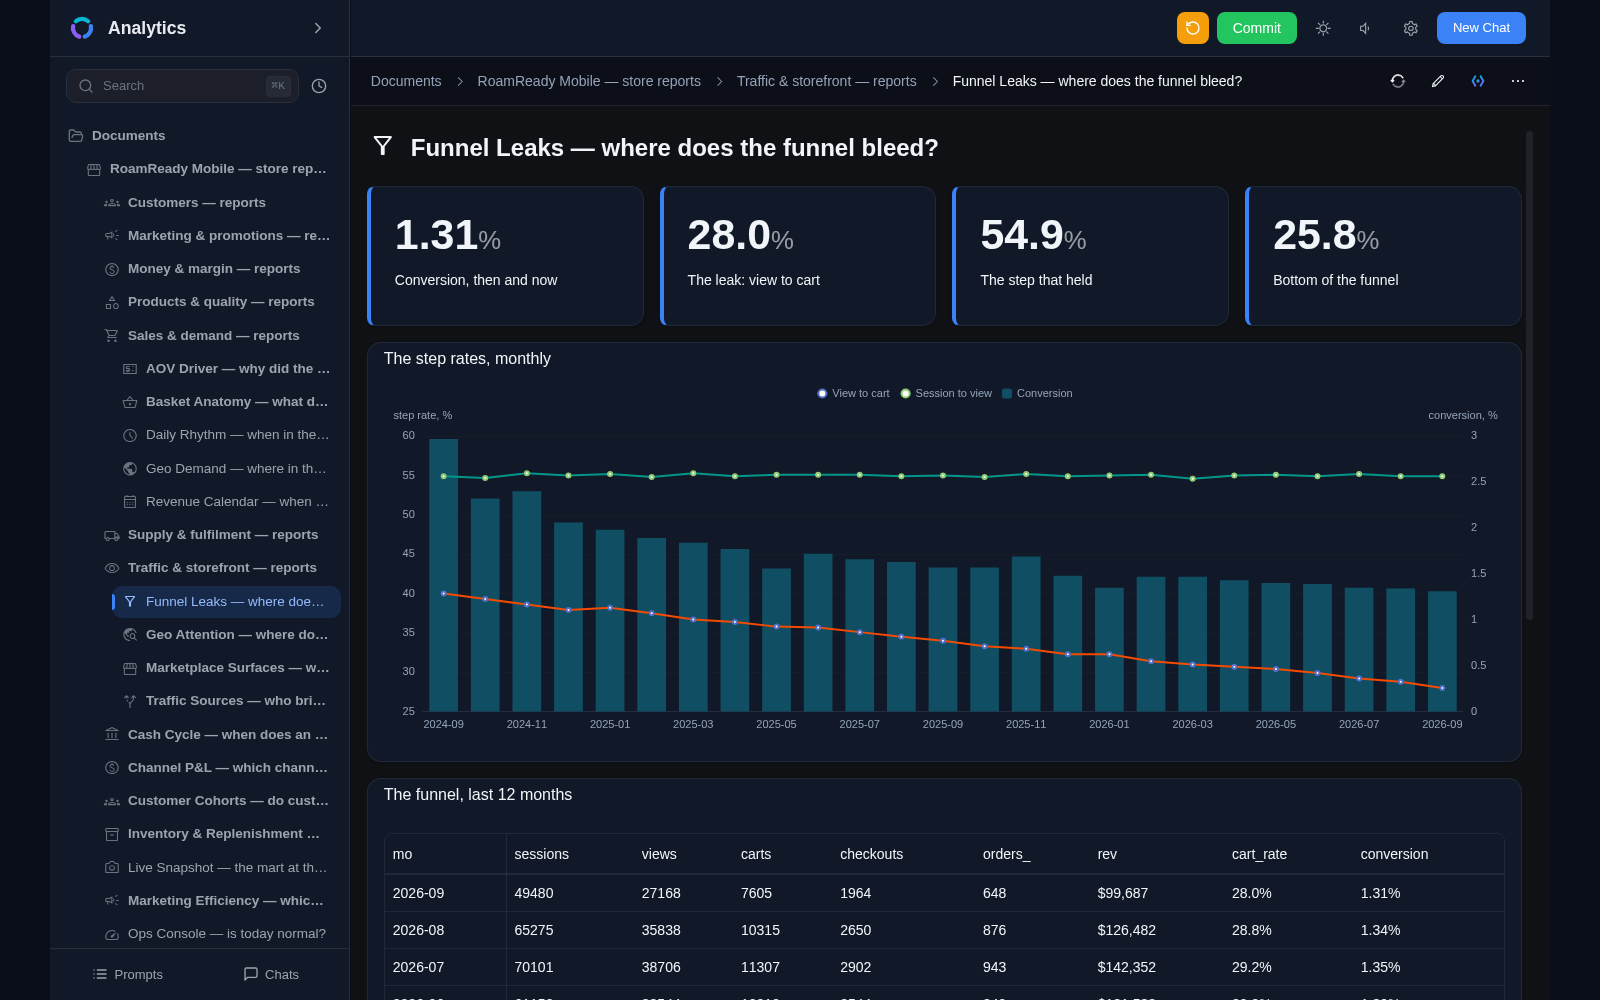
Task: Open the Prompts tab
Action: tap(127, 974)
